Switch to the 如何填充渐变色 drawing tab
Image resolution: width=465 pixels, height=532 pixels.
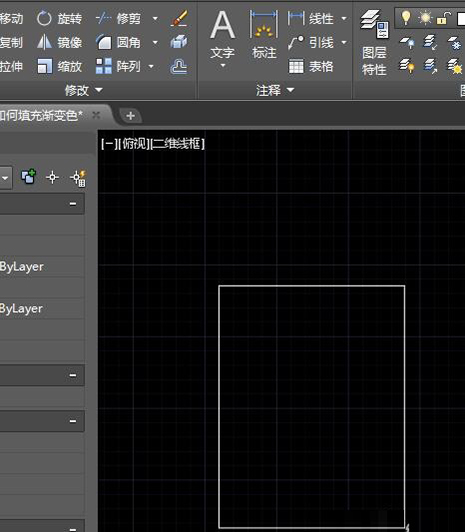41,116
